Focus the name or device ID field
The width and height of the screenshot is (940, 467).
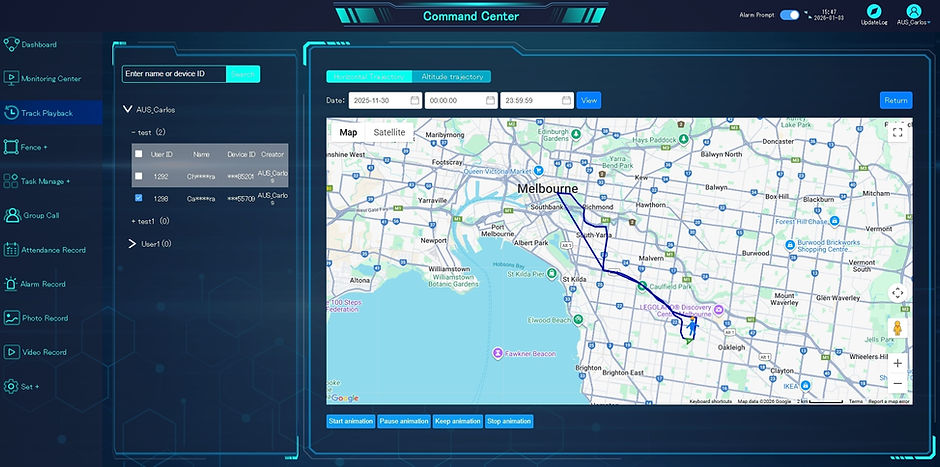(174, 74)
